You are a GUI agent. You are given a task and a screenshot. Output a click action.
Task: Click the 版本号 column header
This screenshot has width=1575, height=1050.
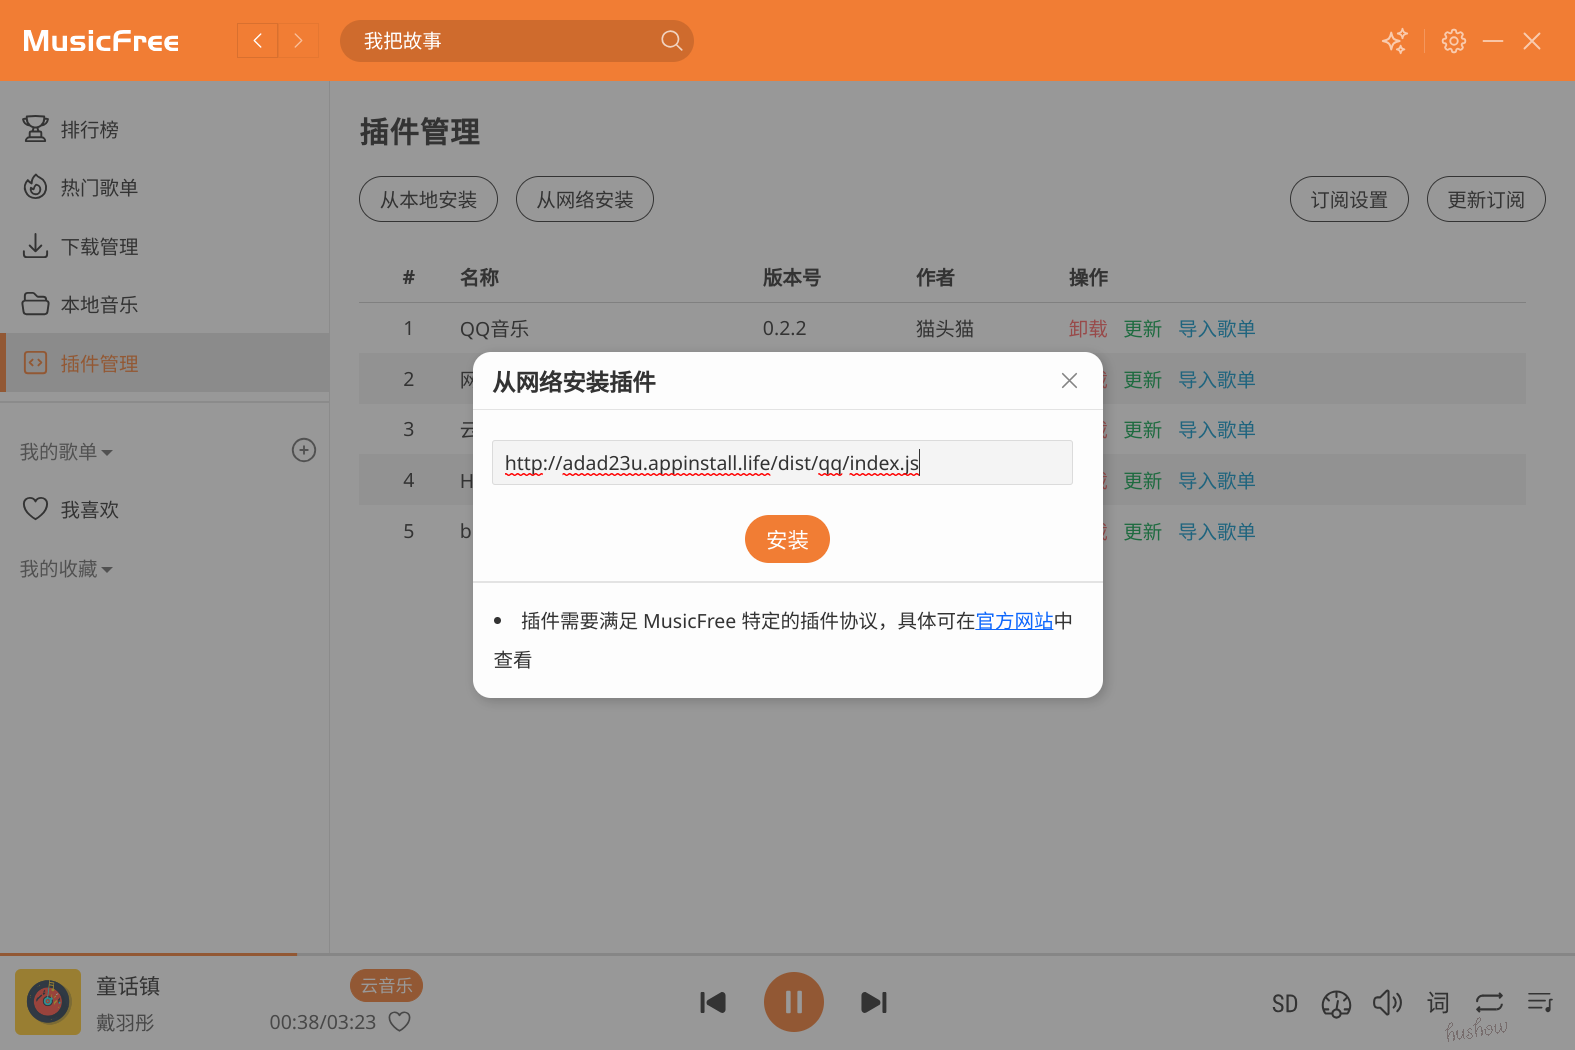791,278
